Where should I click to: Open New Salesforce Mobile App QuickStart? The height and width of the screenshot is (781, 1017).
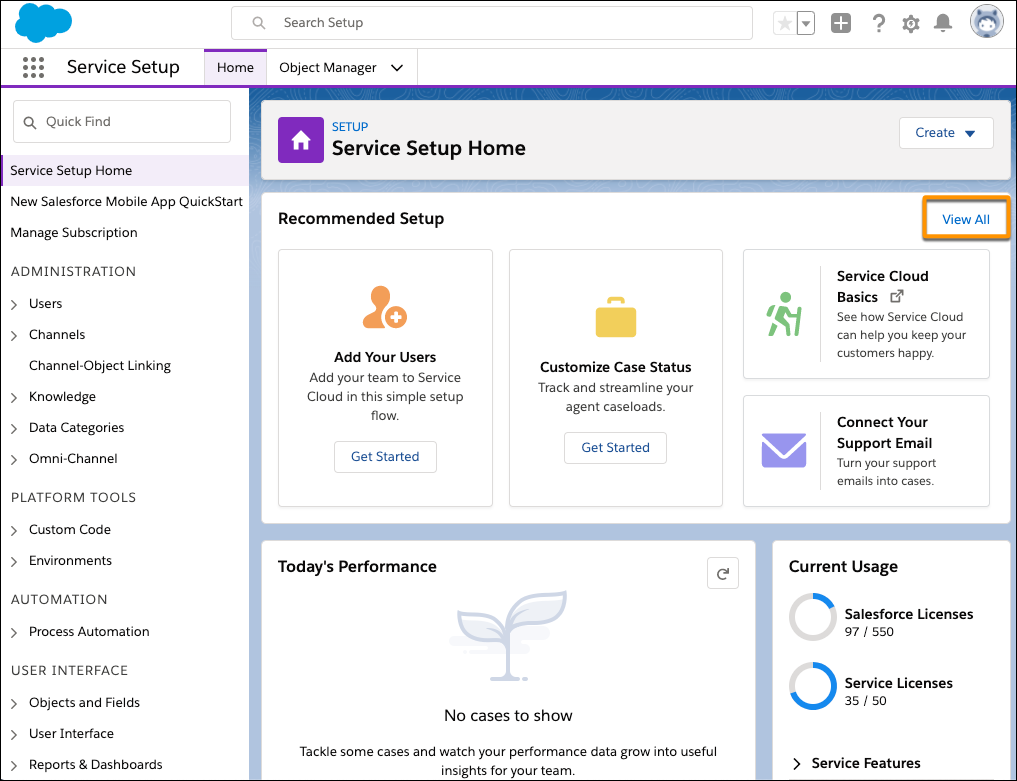(x=126, y=202)
